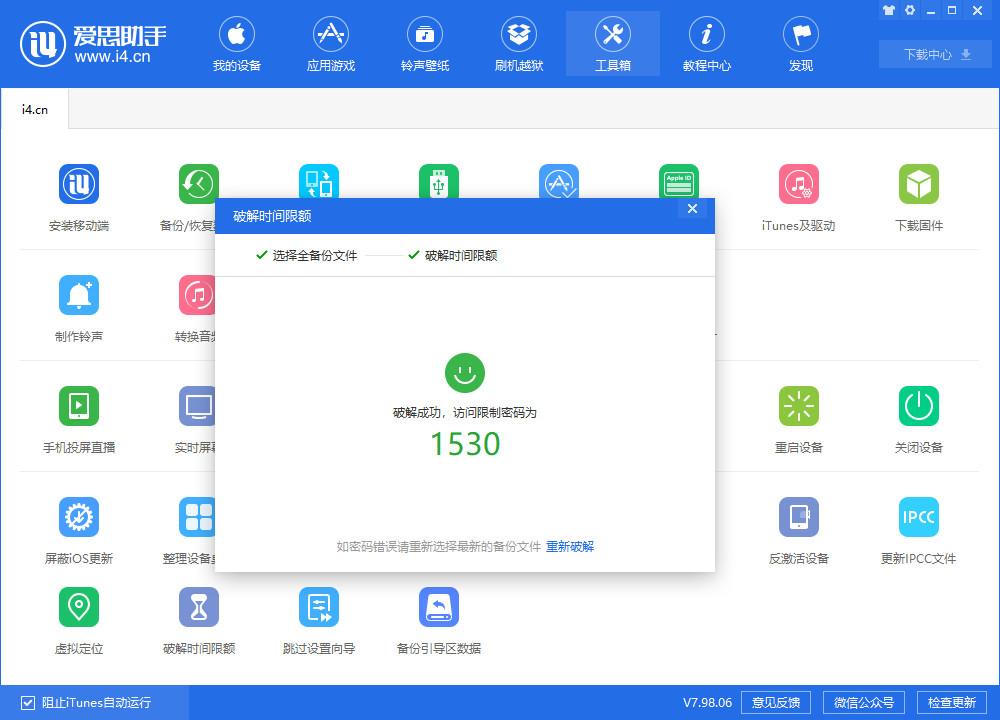
Task: Switch to the 教程中心 section
Action: pyautogui.click(x=706, y=43)
